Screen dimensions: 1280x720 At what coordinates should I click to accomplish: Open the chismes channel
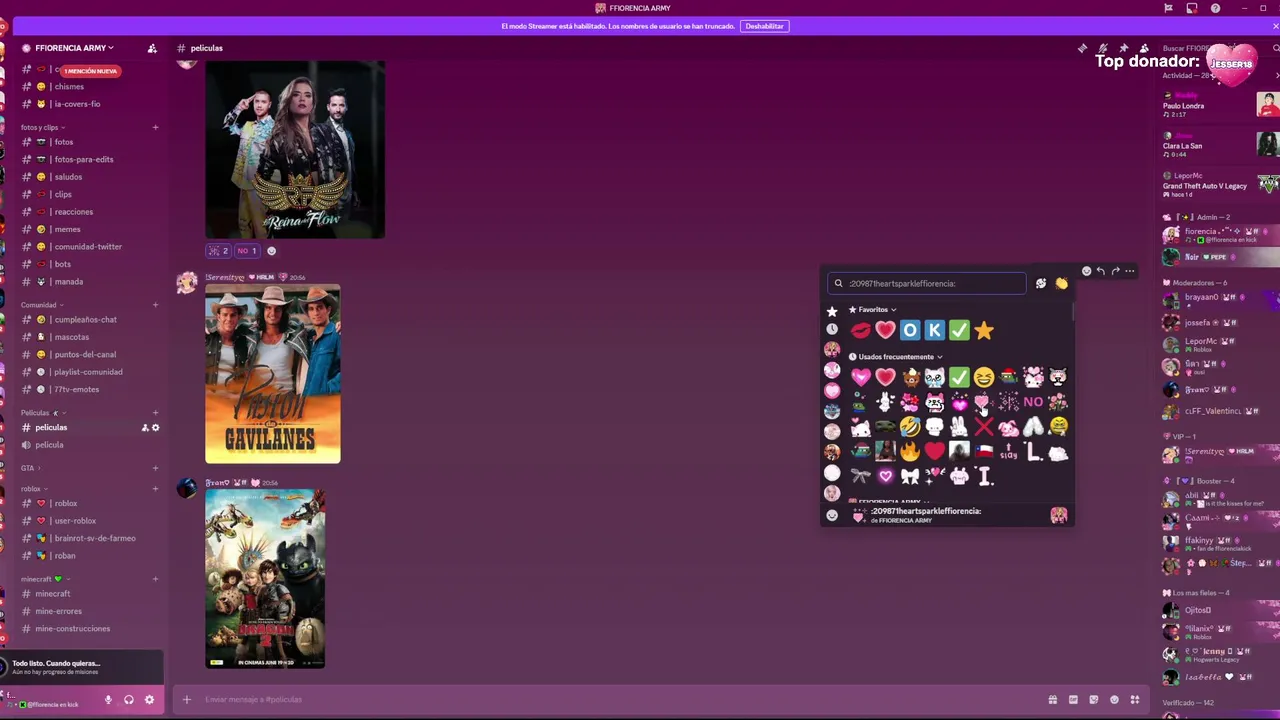coord(69,87)
